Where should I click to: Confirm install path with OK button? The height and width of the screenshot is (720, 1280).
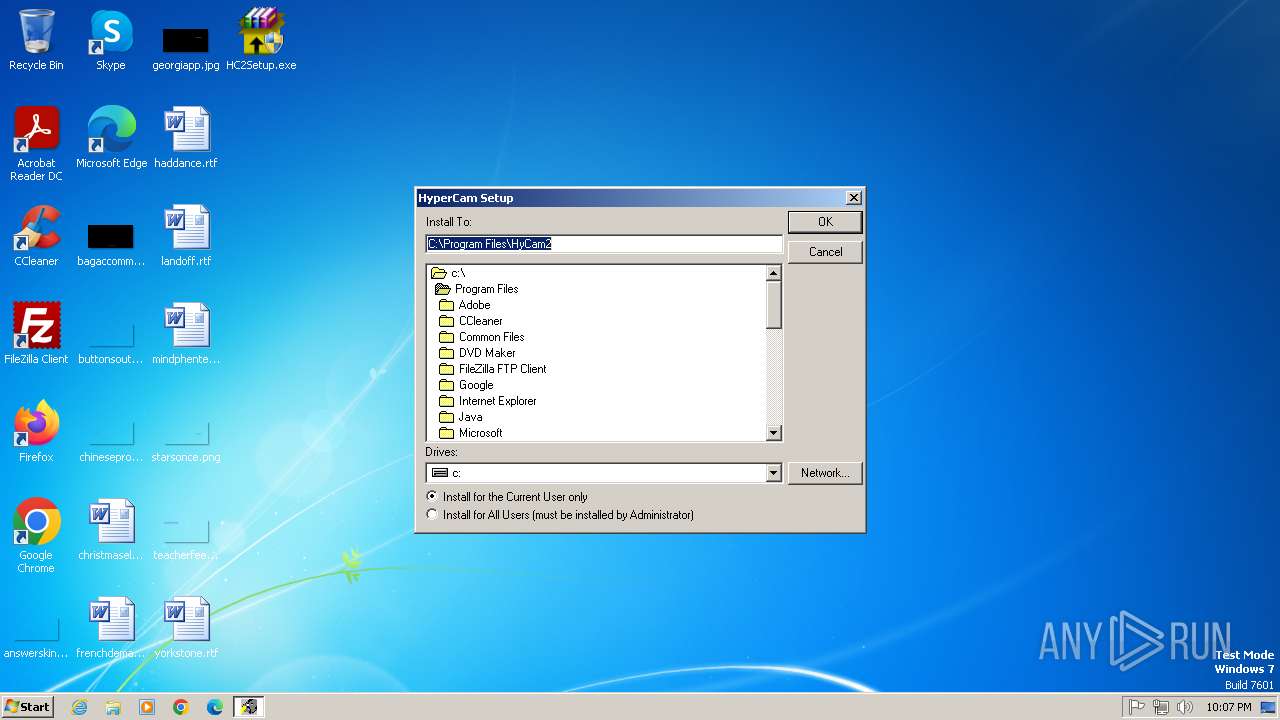pos(825,222)
